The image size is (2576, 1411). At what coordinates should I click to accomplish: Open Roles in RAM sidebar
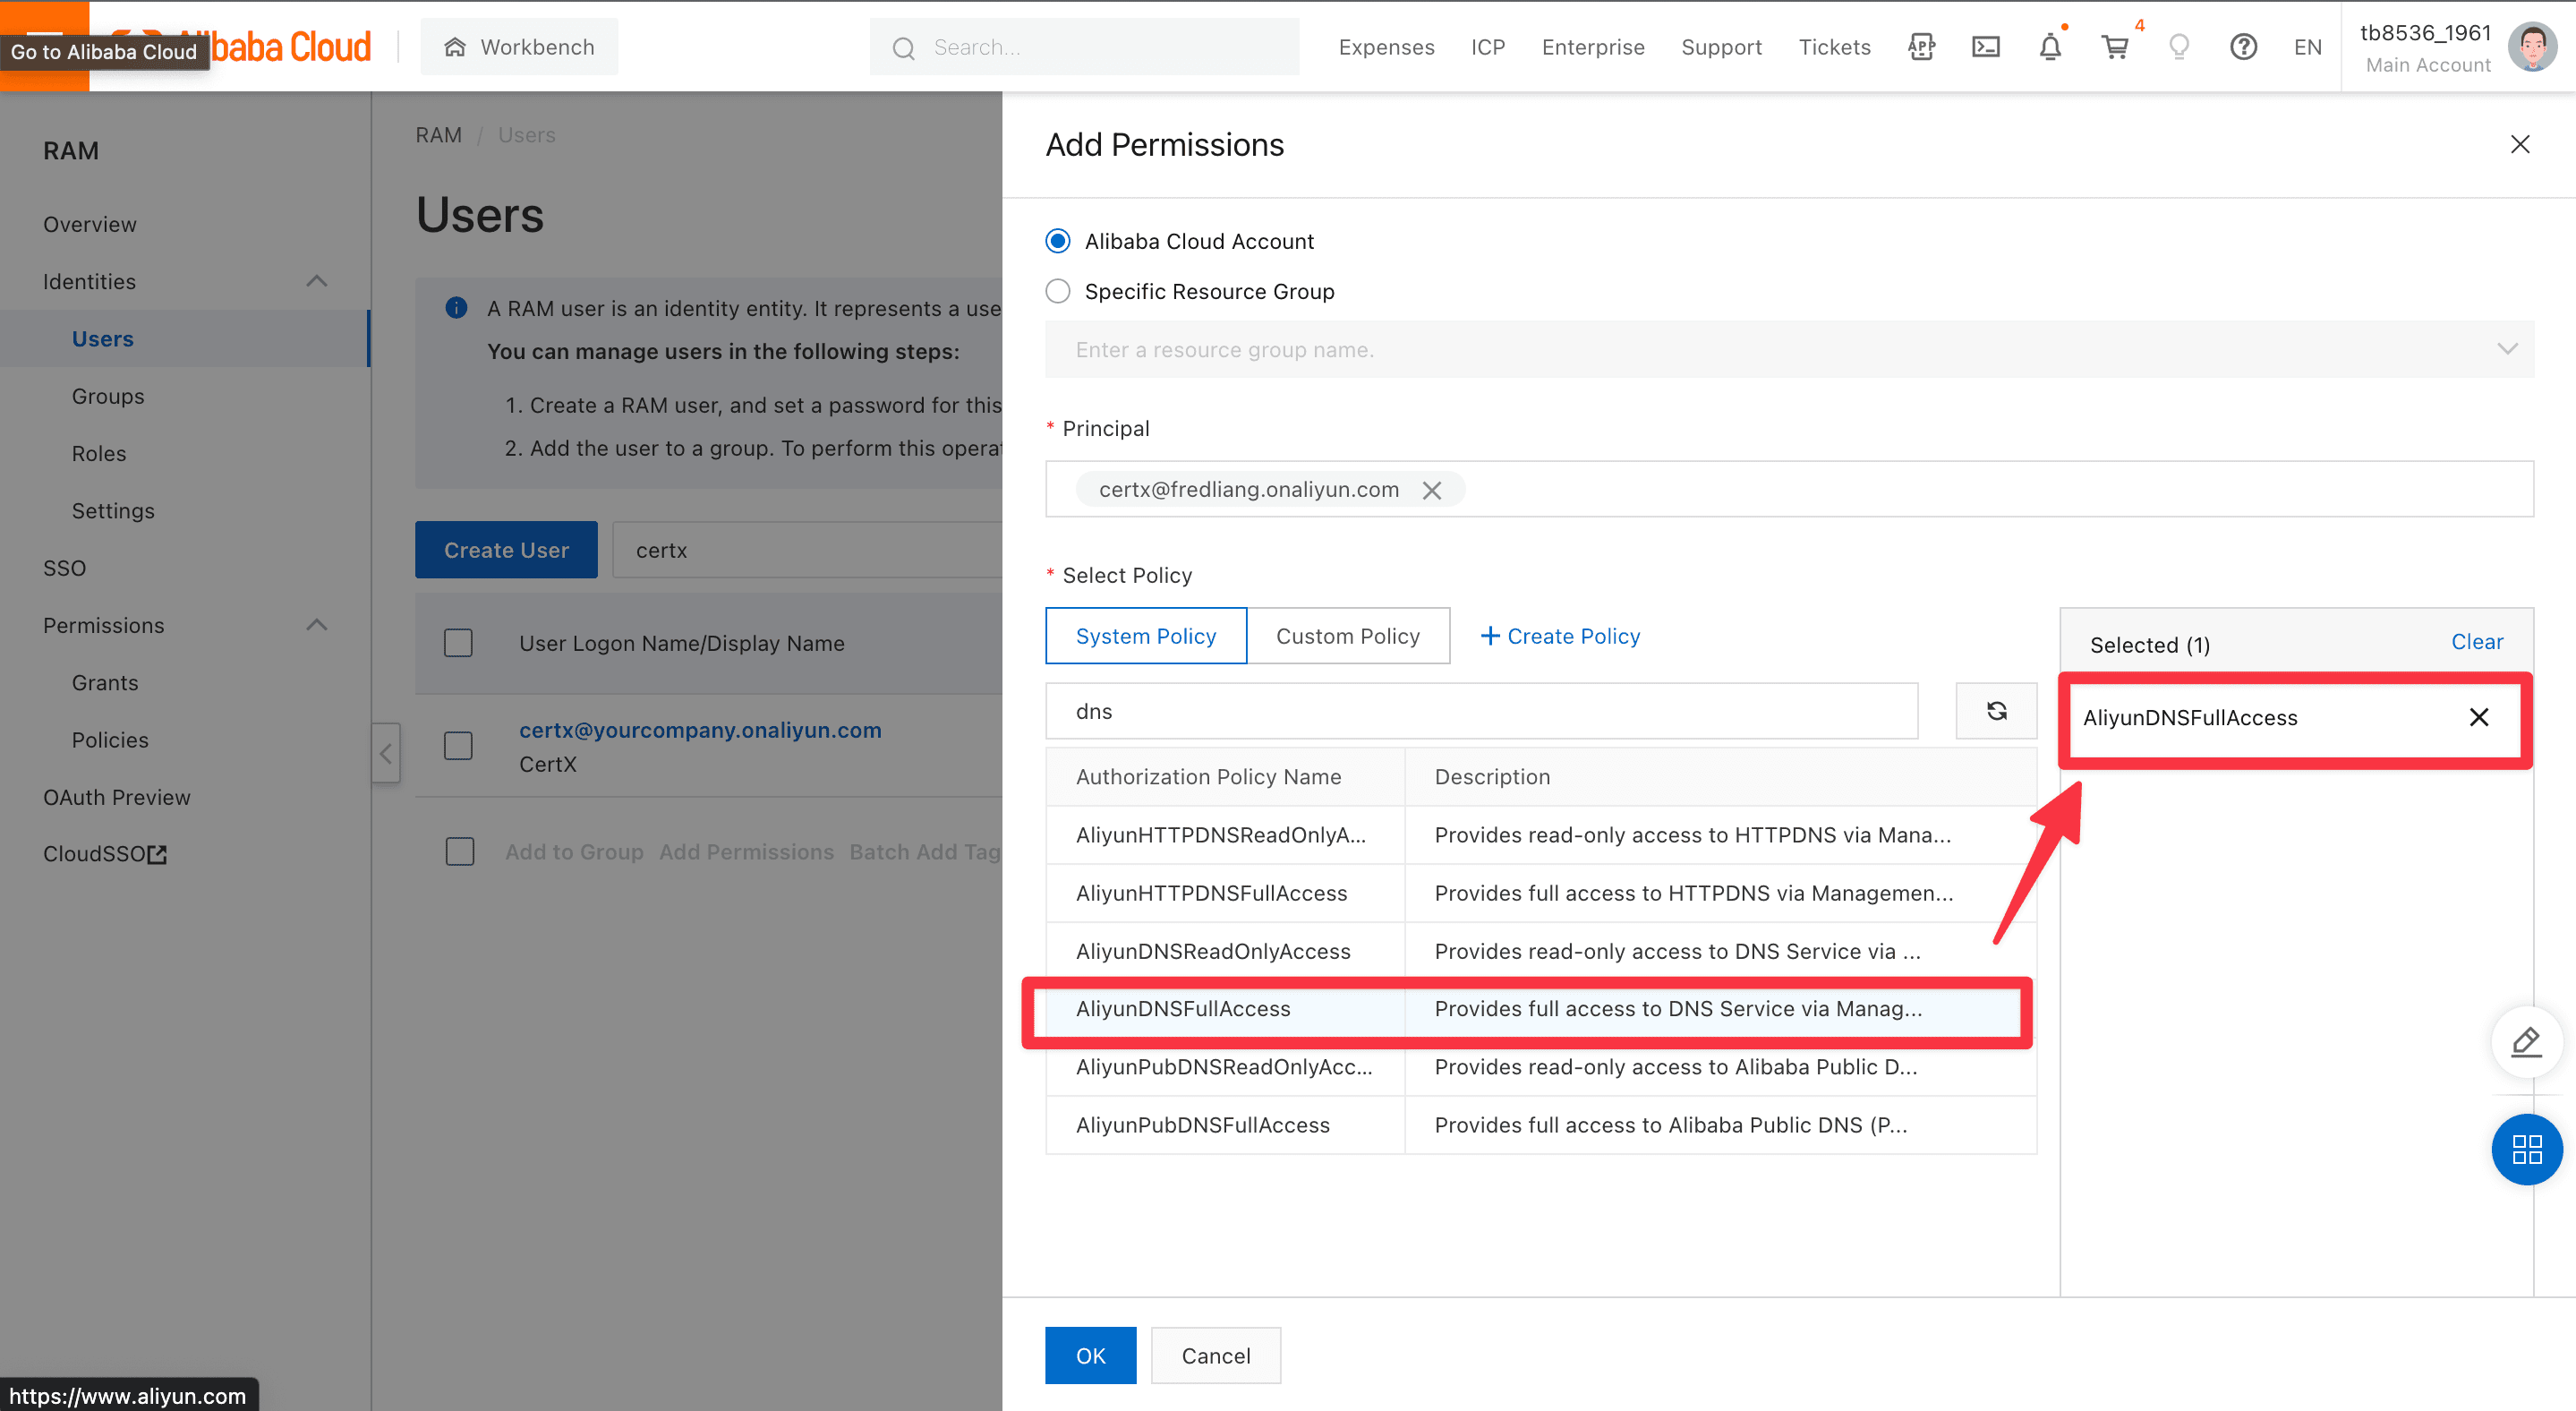pyautogui.click(x=99, y=453)
